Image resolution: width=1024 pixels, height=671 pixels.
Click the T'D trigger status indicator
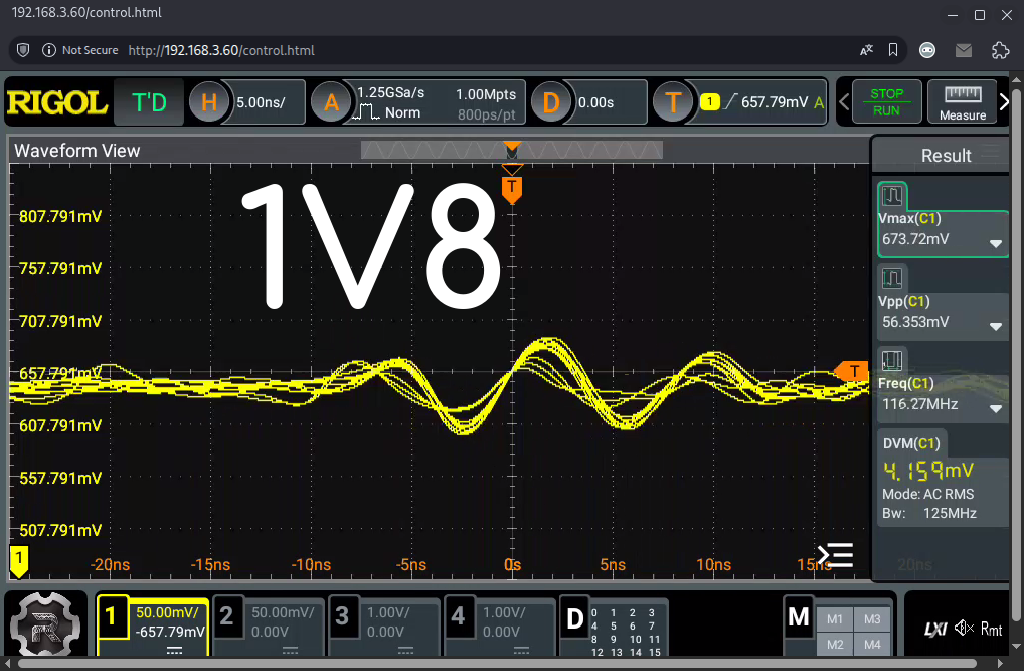[x=149, y=103]
